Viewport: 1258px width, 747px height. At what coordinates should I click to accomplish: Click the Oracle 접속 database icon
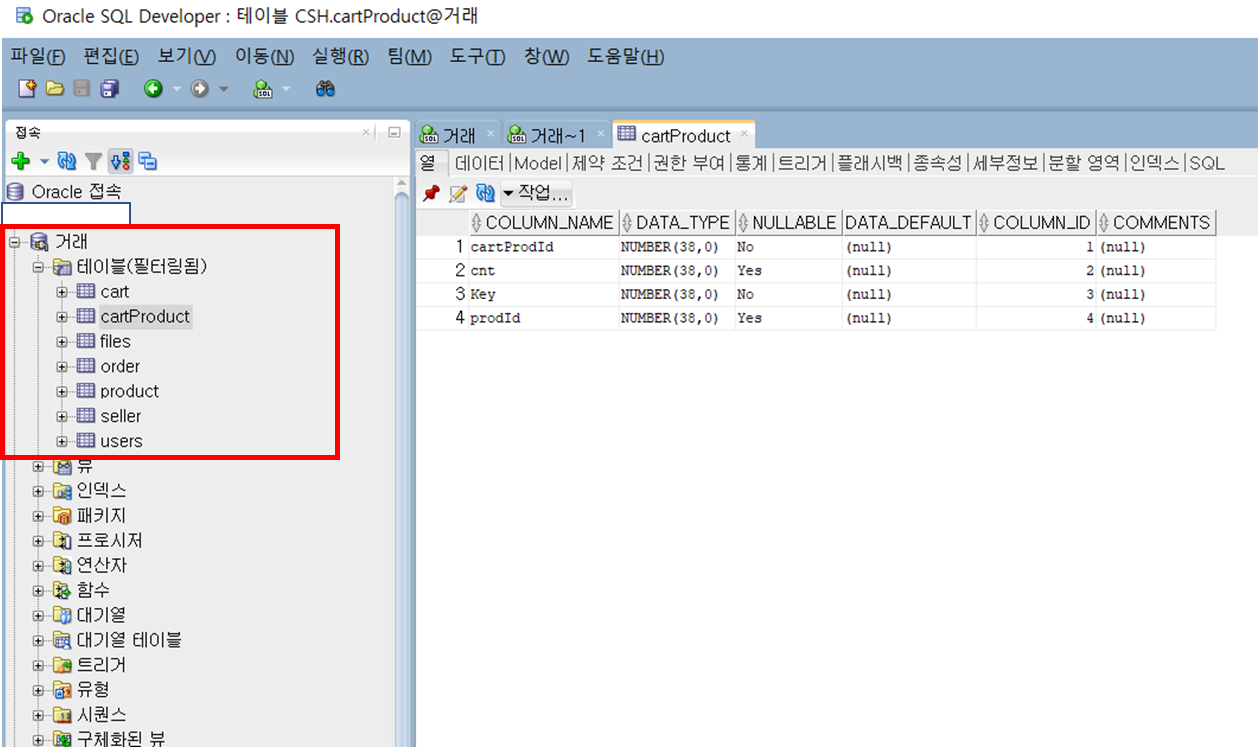pos(15,192)
